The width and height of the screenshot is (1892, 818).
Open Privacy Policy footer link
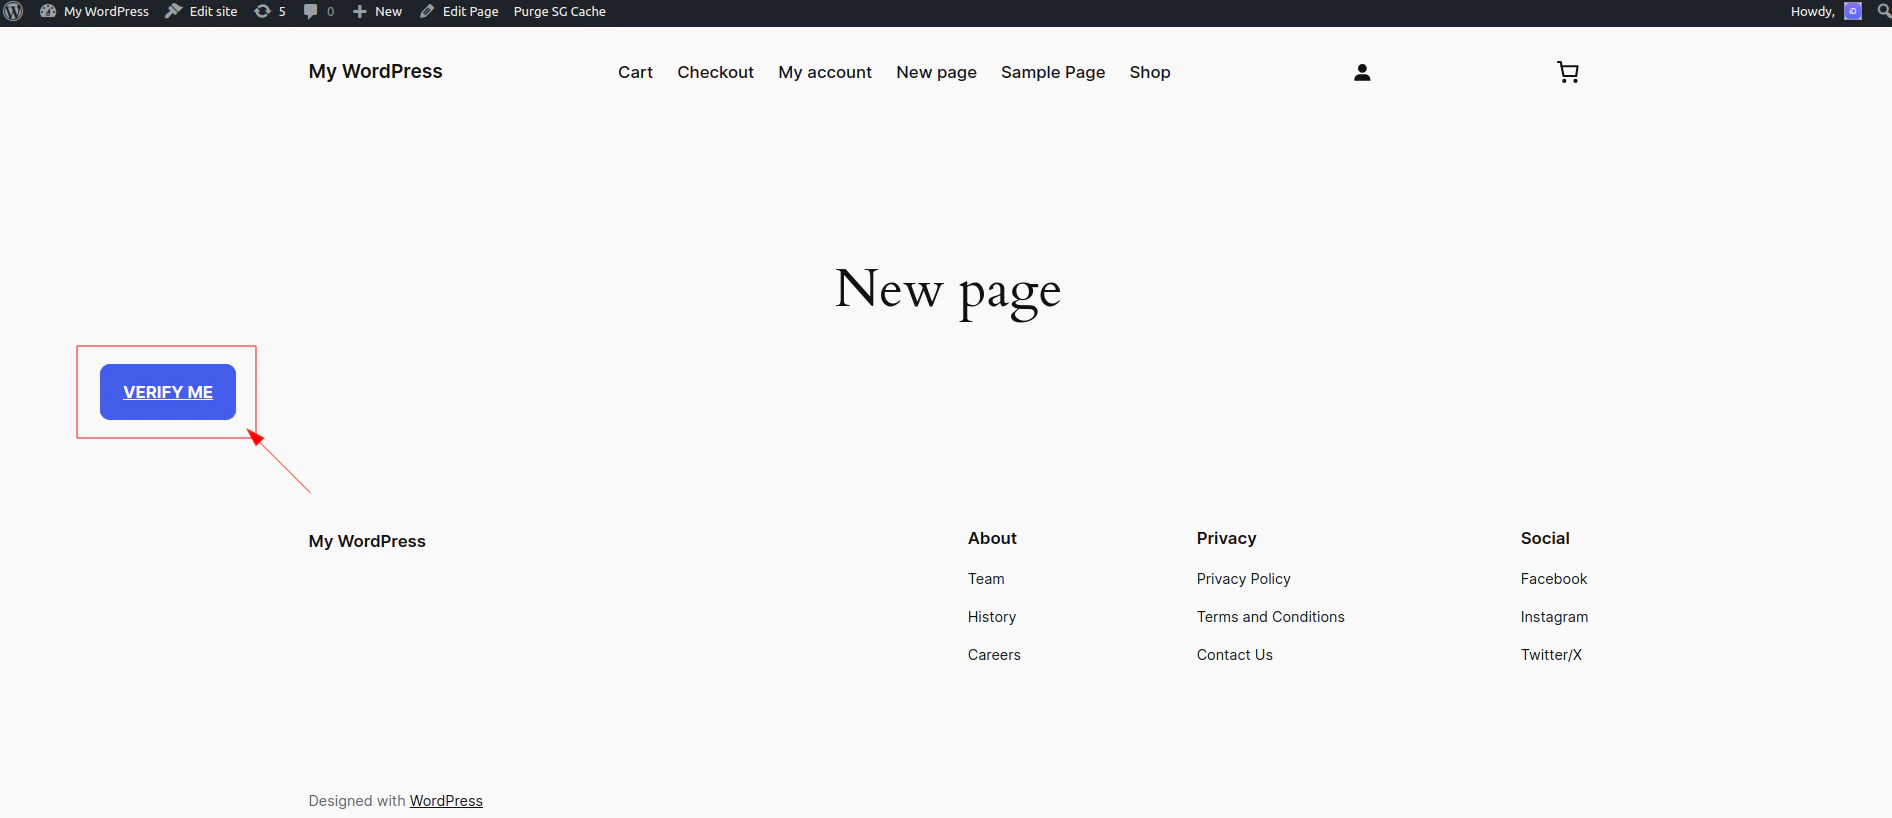[x=1243, y=579]
